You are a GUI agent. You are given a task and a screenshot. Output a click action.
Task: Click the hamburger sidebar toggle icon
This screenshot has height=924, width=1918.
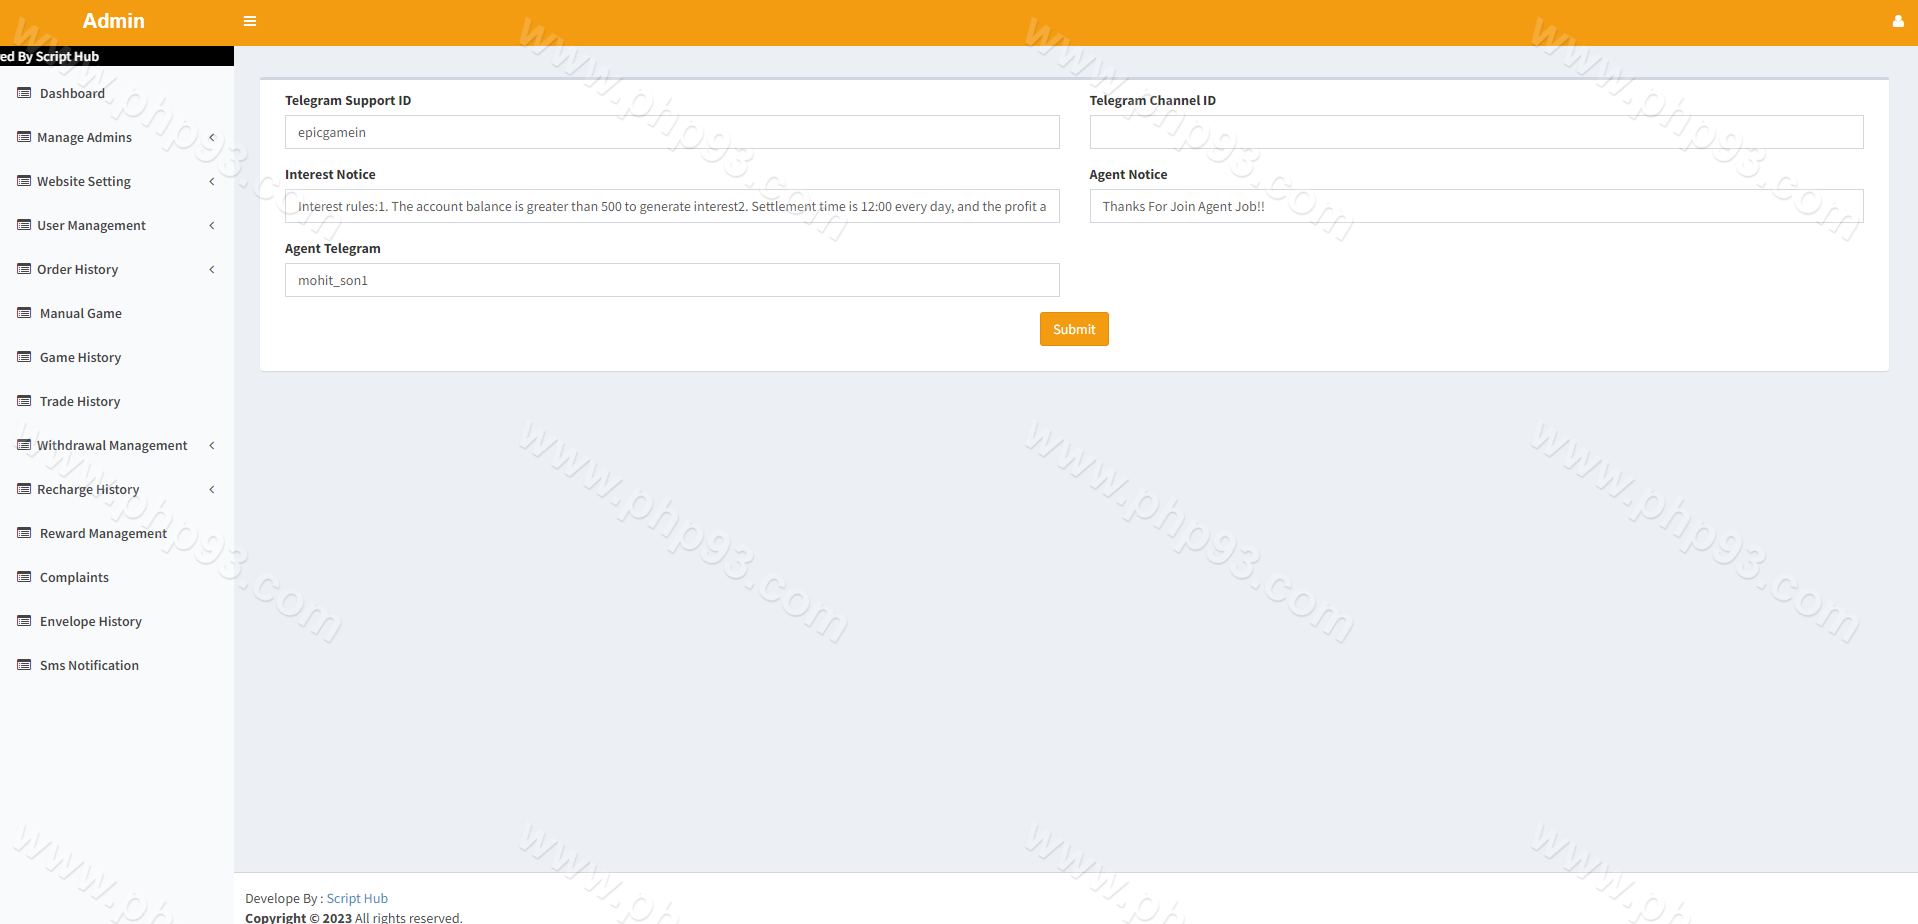coord(250,21)
